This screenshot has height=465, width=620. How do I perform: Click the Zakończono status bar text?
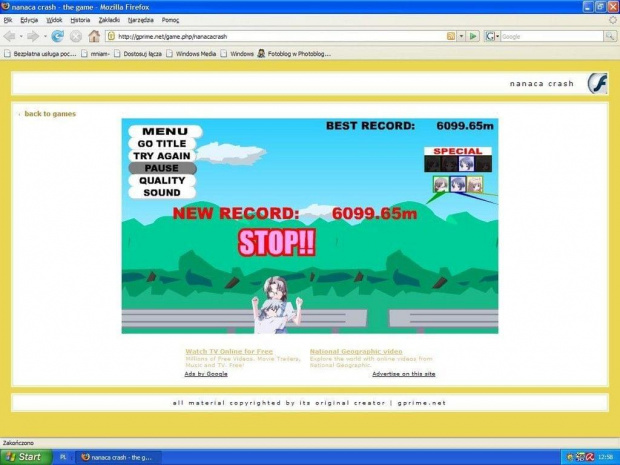tap(18, 443)
